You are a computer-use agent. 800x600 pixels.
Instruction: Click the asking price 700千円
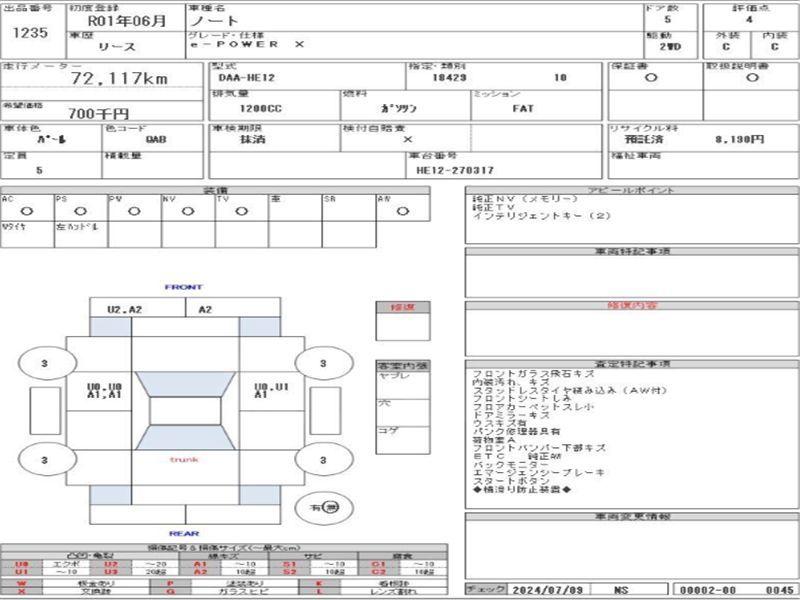98,113
